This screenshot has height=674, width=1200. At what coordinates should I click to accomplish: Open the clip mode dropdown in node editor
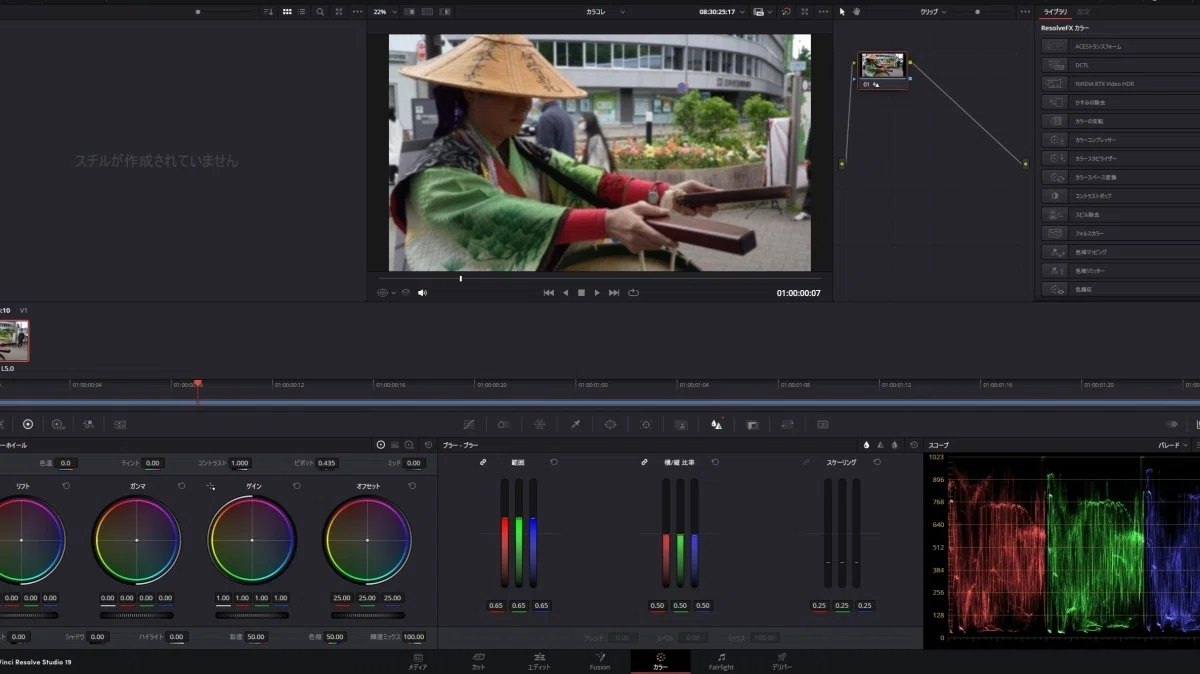click(934, 12)
